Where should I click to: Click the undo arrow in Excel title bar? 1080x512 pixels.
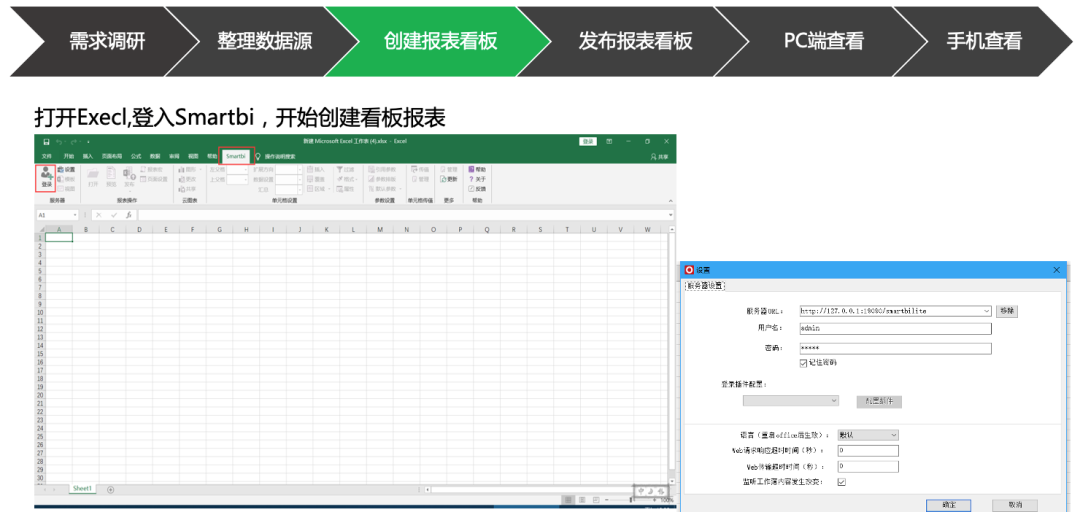click(x=59, y=142)
